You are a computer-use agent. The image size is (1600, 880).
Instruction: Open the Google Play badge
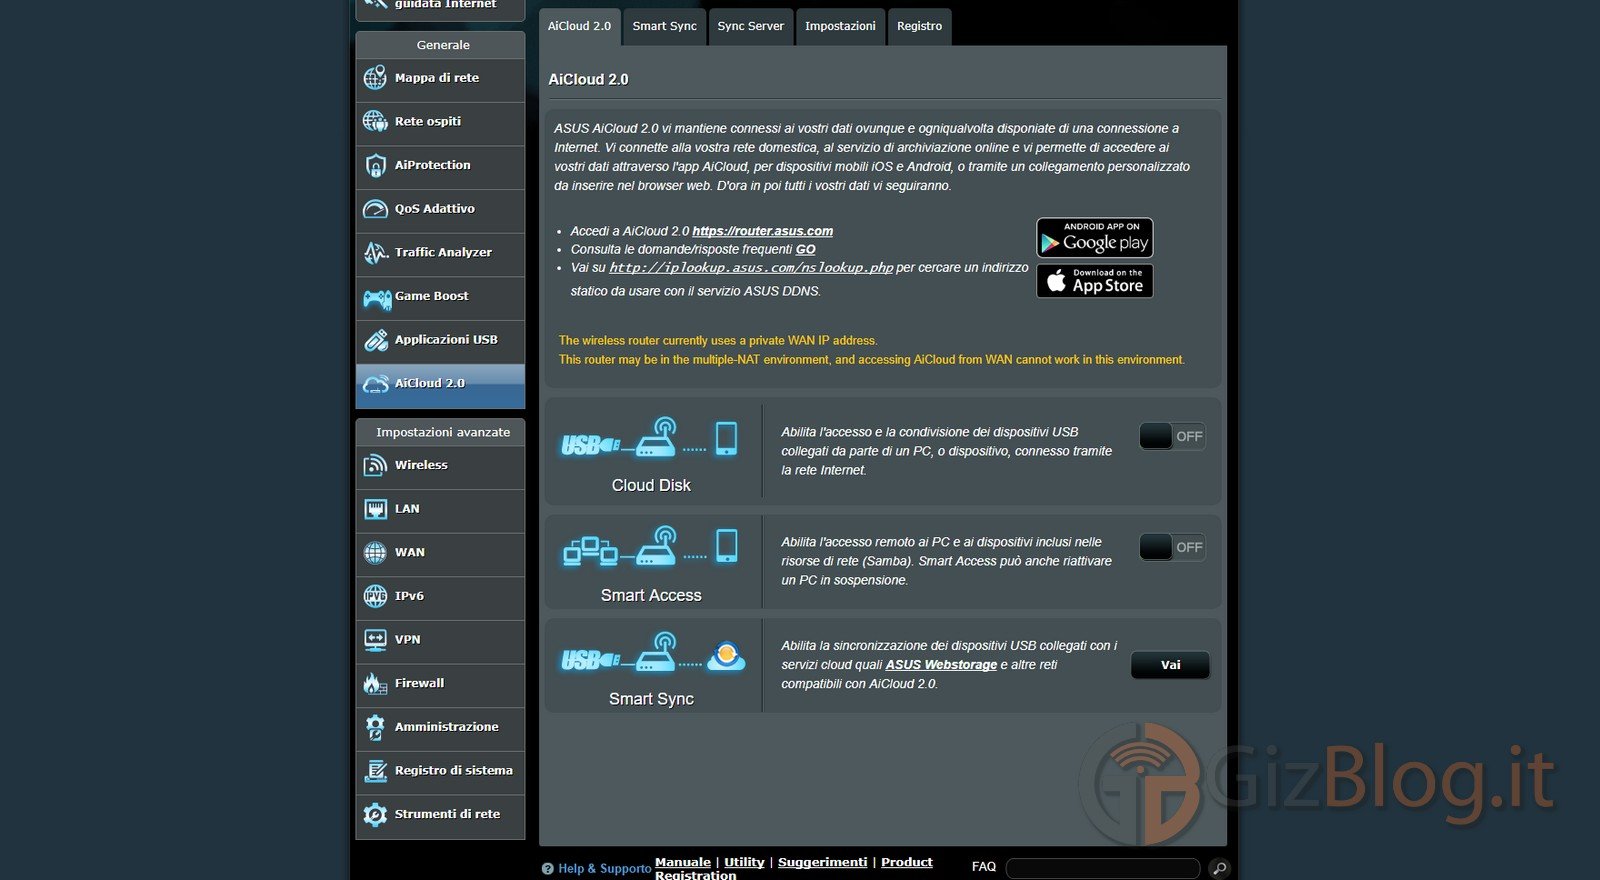pos(1095,238)
